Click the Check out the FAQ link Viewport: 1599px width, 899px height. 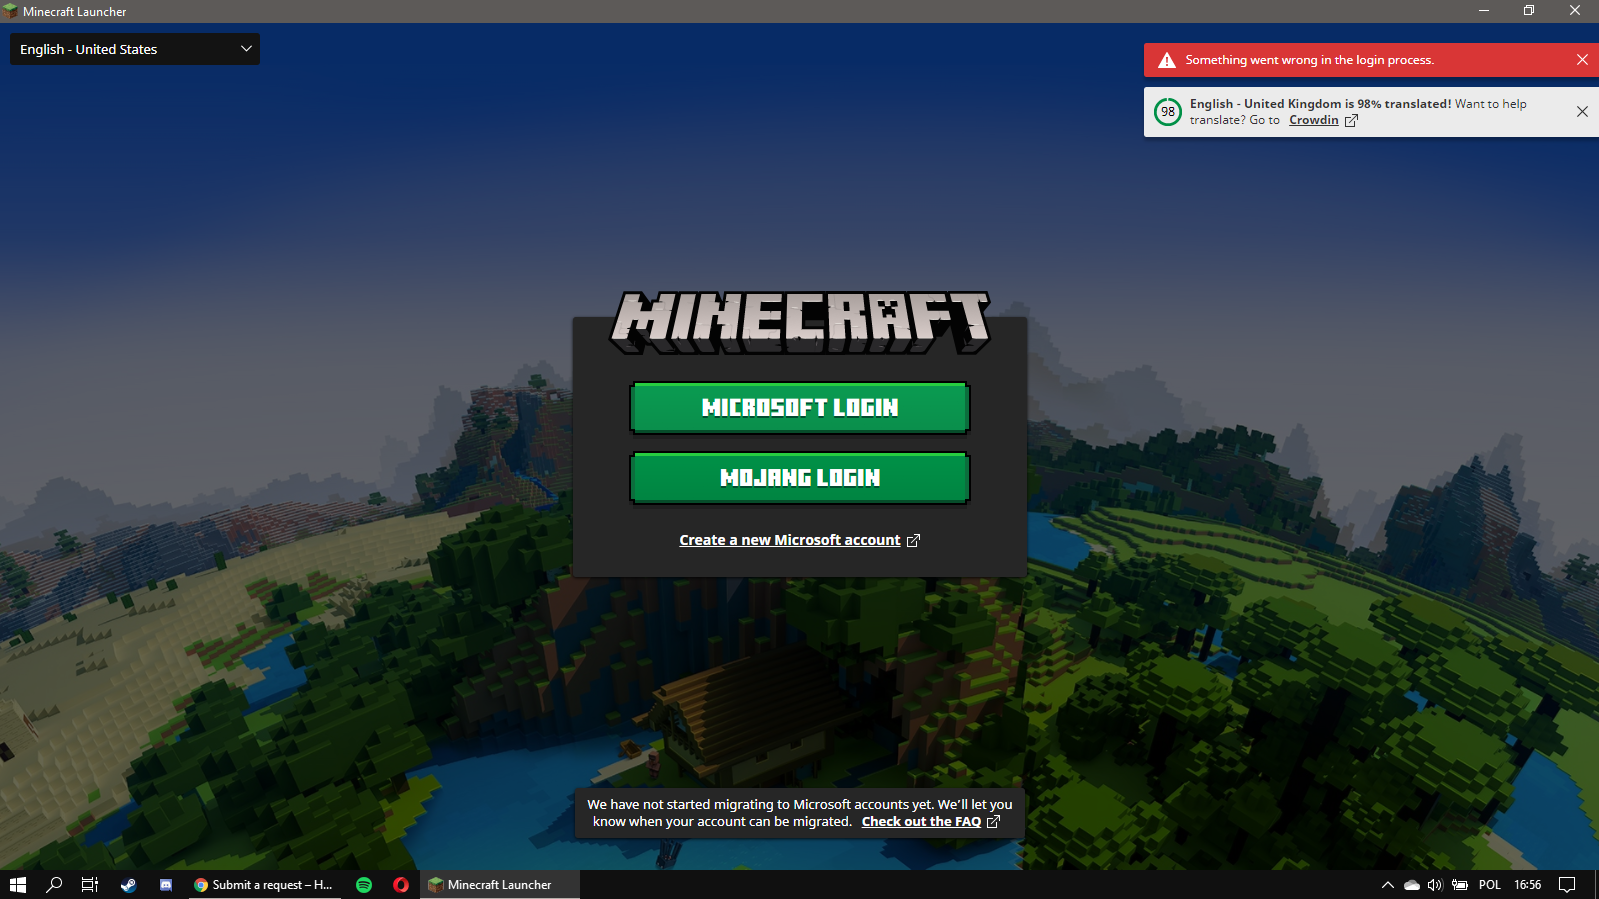pyautogui.click(x=921, y=822)
